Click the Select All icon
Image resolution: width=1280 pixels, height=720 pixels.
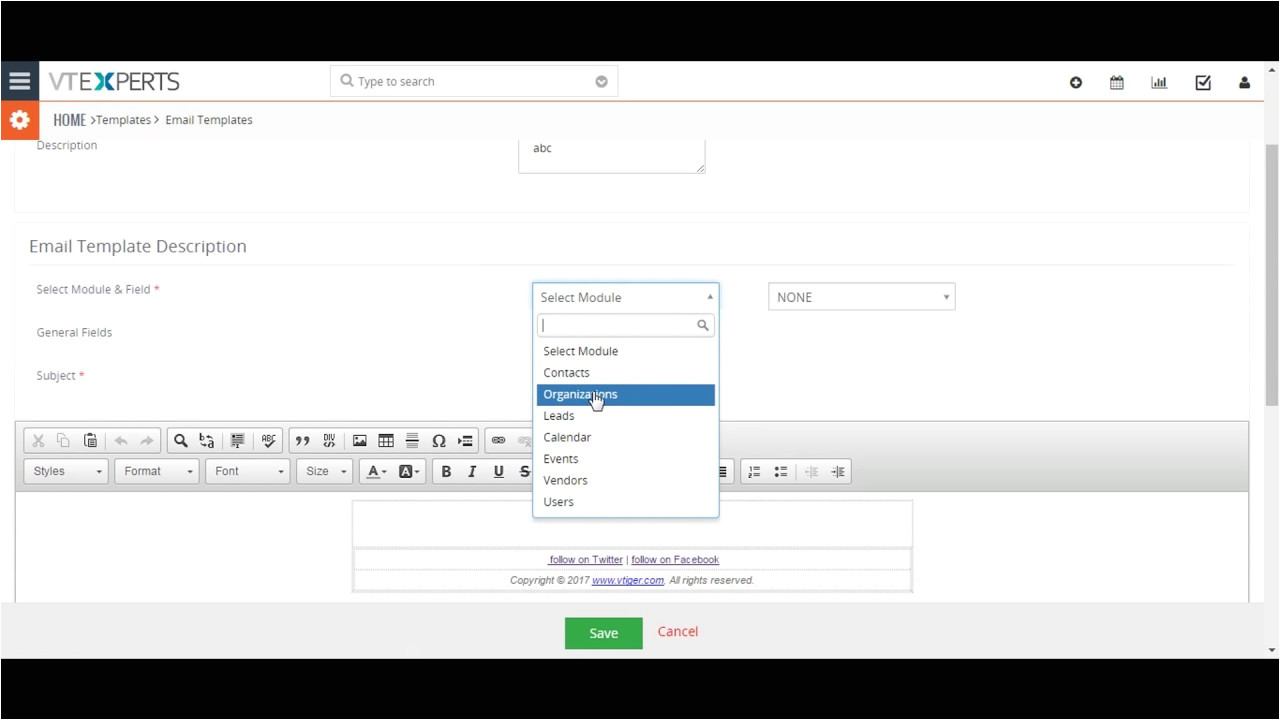coord(238,441)
